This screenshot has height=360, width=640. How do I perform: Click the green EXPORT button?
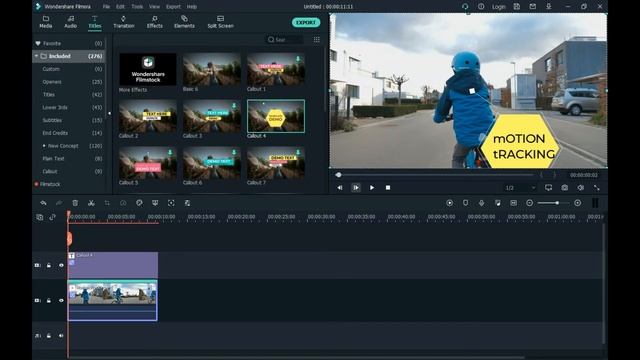(x=306, y=22)
